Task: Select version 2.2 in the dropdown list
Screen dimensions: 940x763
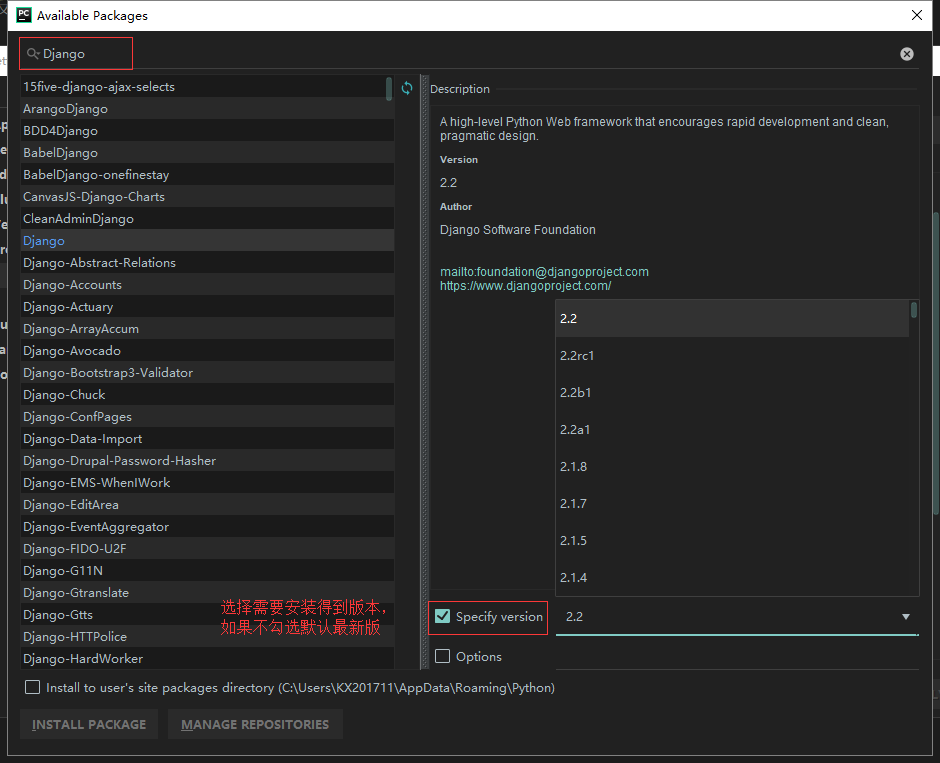Action: [x=732, y=319]
